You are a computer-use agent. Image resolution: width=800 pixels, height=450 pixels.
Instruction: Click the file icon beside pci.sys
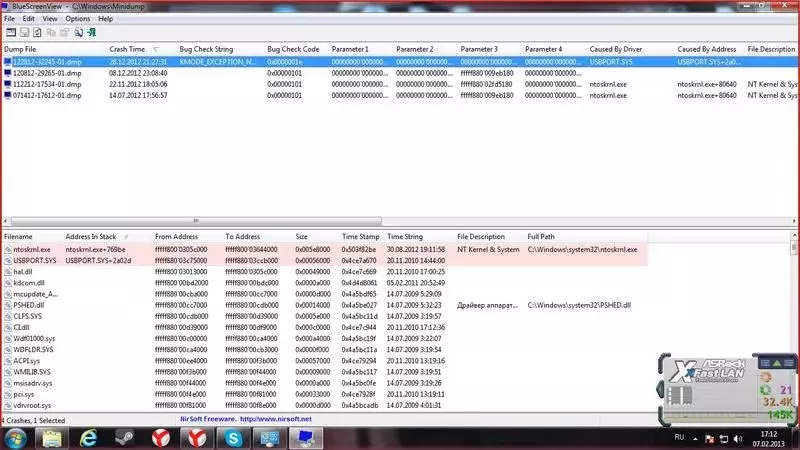tap(8, 394)
